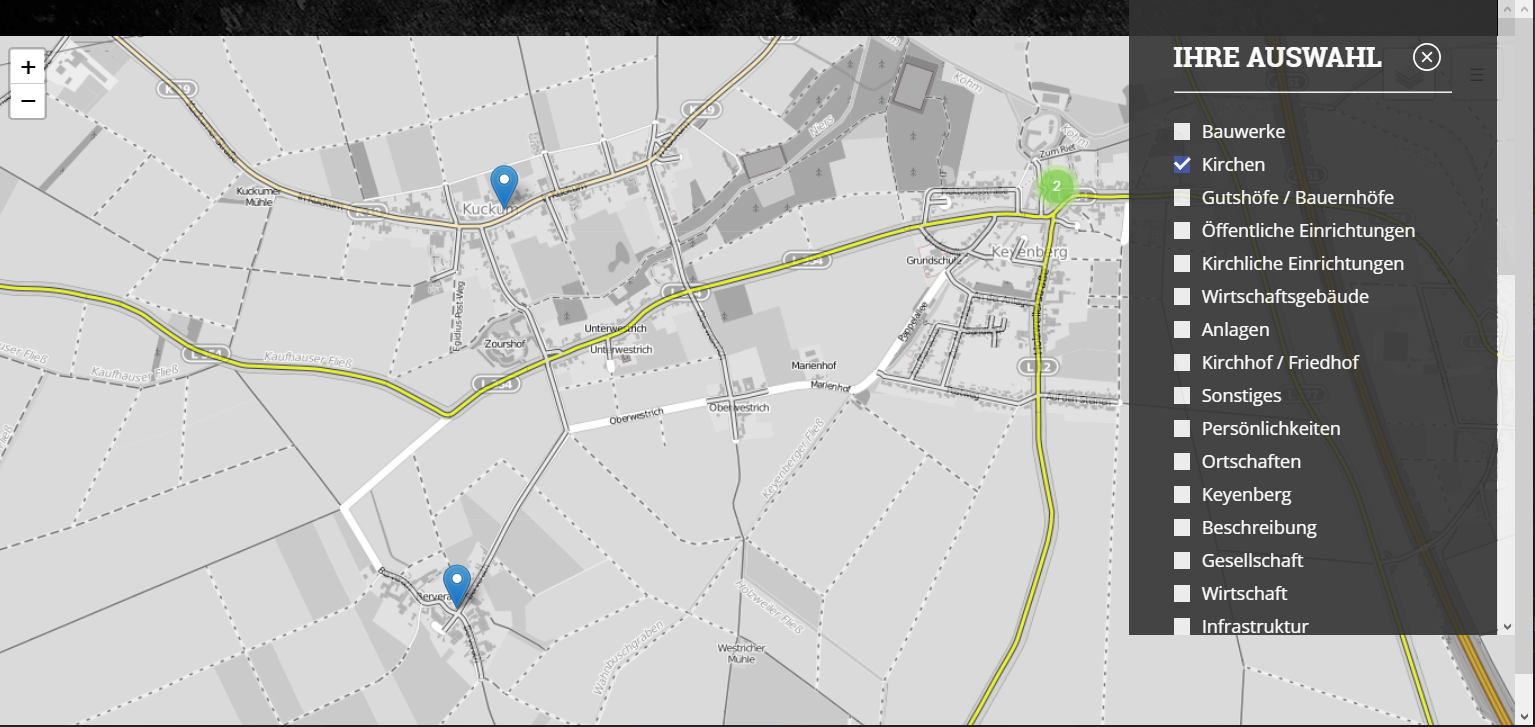Expand the green cluster marker at Keyenberg

pyautogui.click(x=1056, y=186)
